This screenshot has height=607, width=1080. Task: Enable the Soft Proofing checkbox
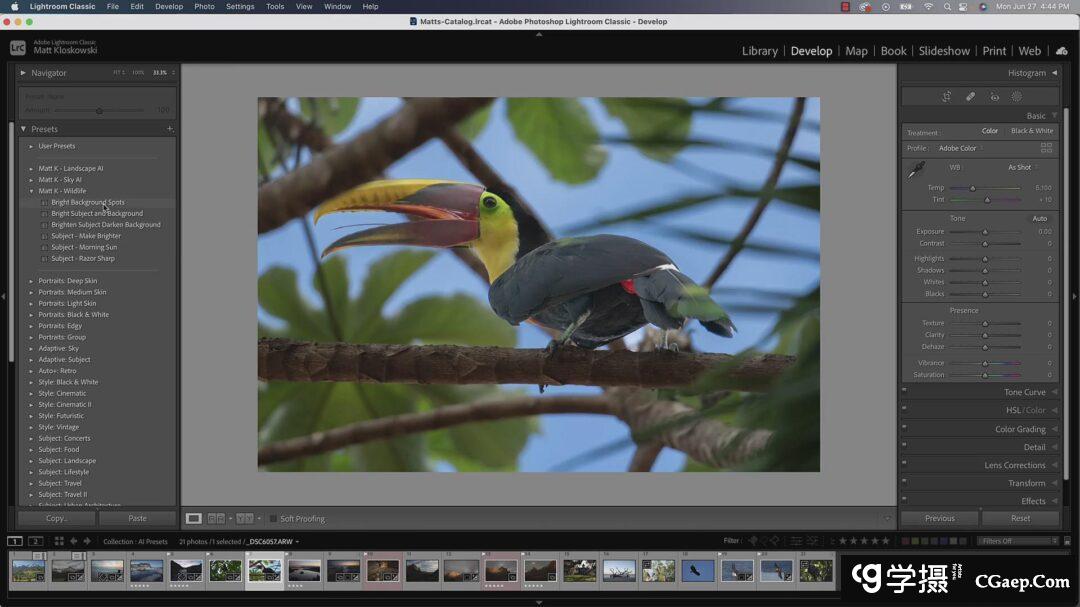click(x=273, y=519)
